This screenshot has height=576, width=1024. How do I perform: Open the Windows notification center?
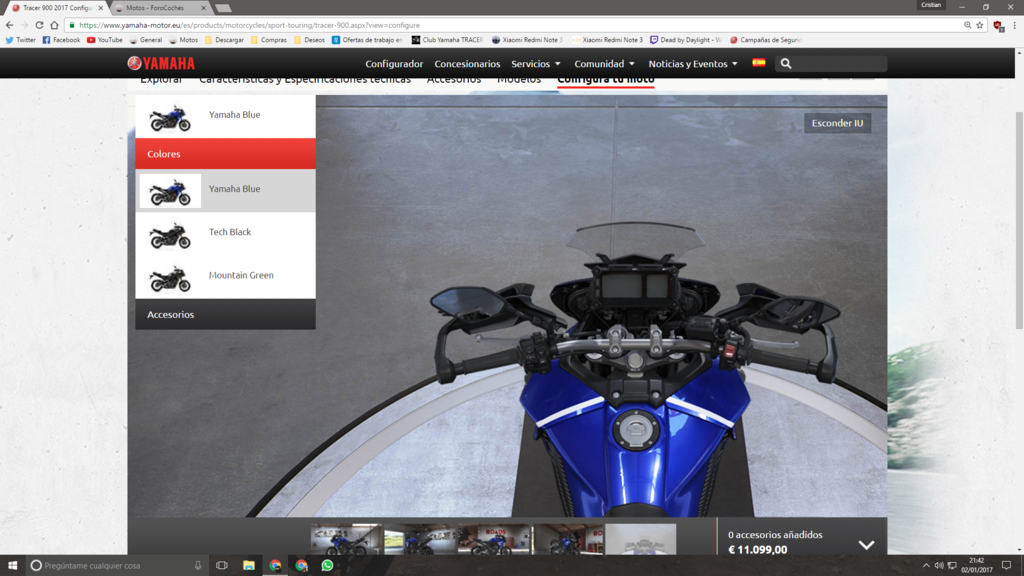pyautogui.click(x=1006, y=566)
